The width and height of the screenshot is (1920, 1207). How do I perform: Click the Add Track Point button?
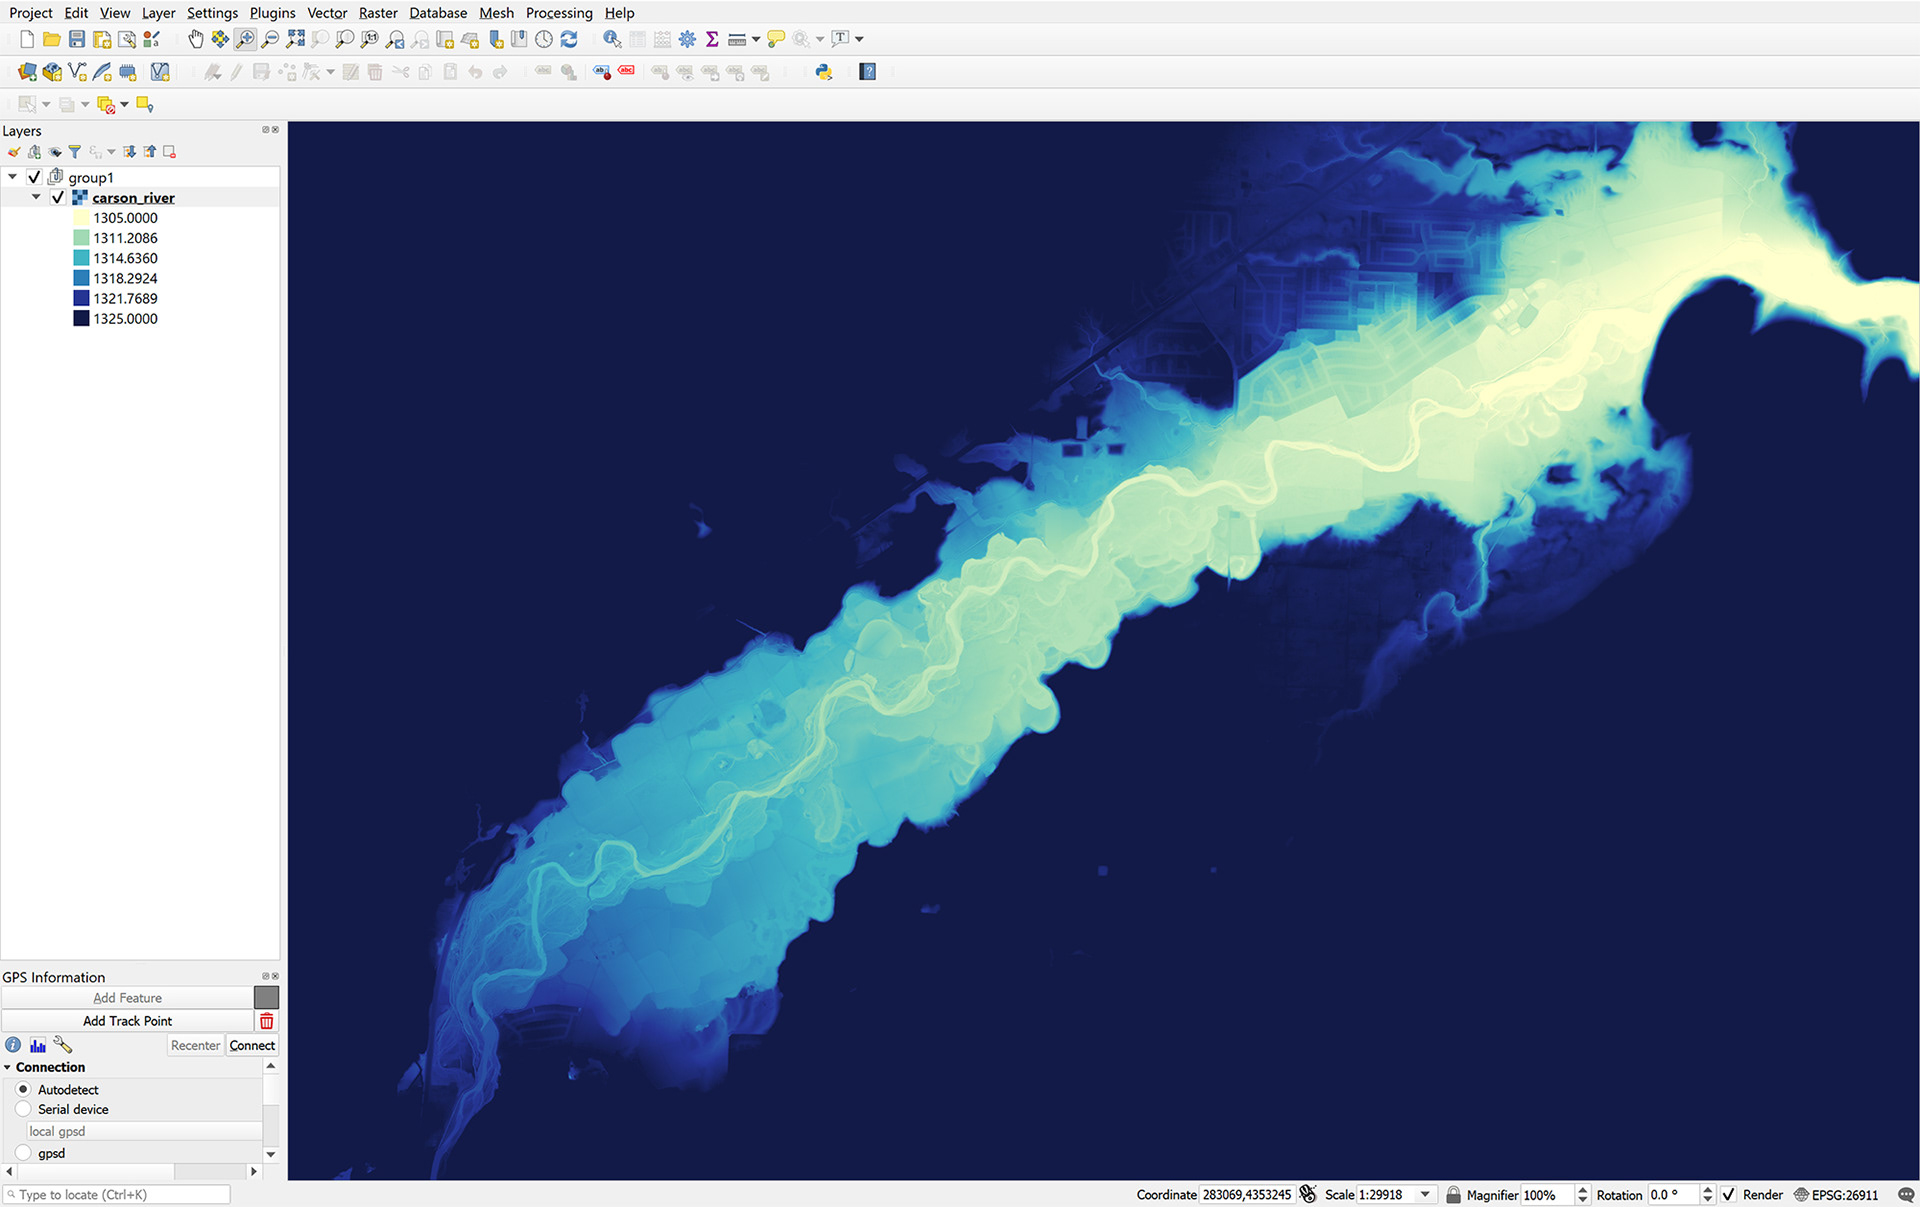tap(127, 1021)
